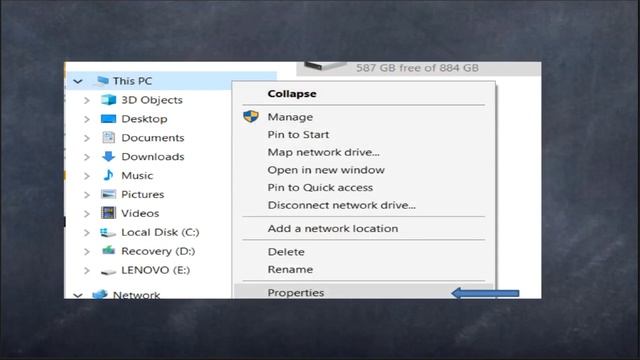Choose Delete from the context menu
Screen dimensions: 640x360
[x=286, y=252]
